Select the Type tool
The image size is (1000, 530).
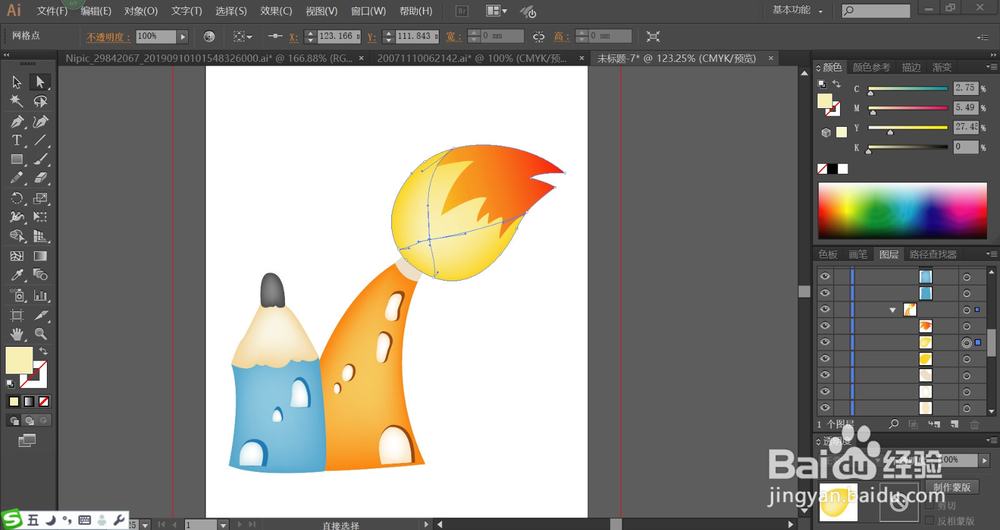[x=17, y=140]
